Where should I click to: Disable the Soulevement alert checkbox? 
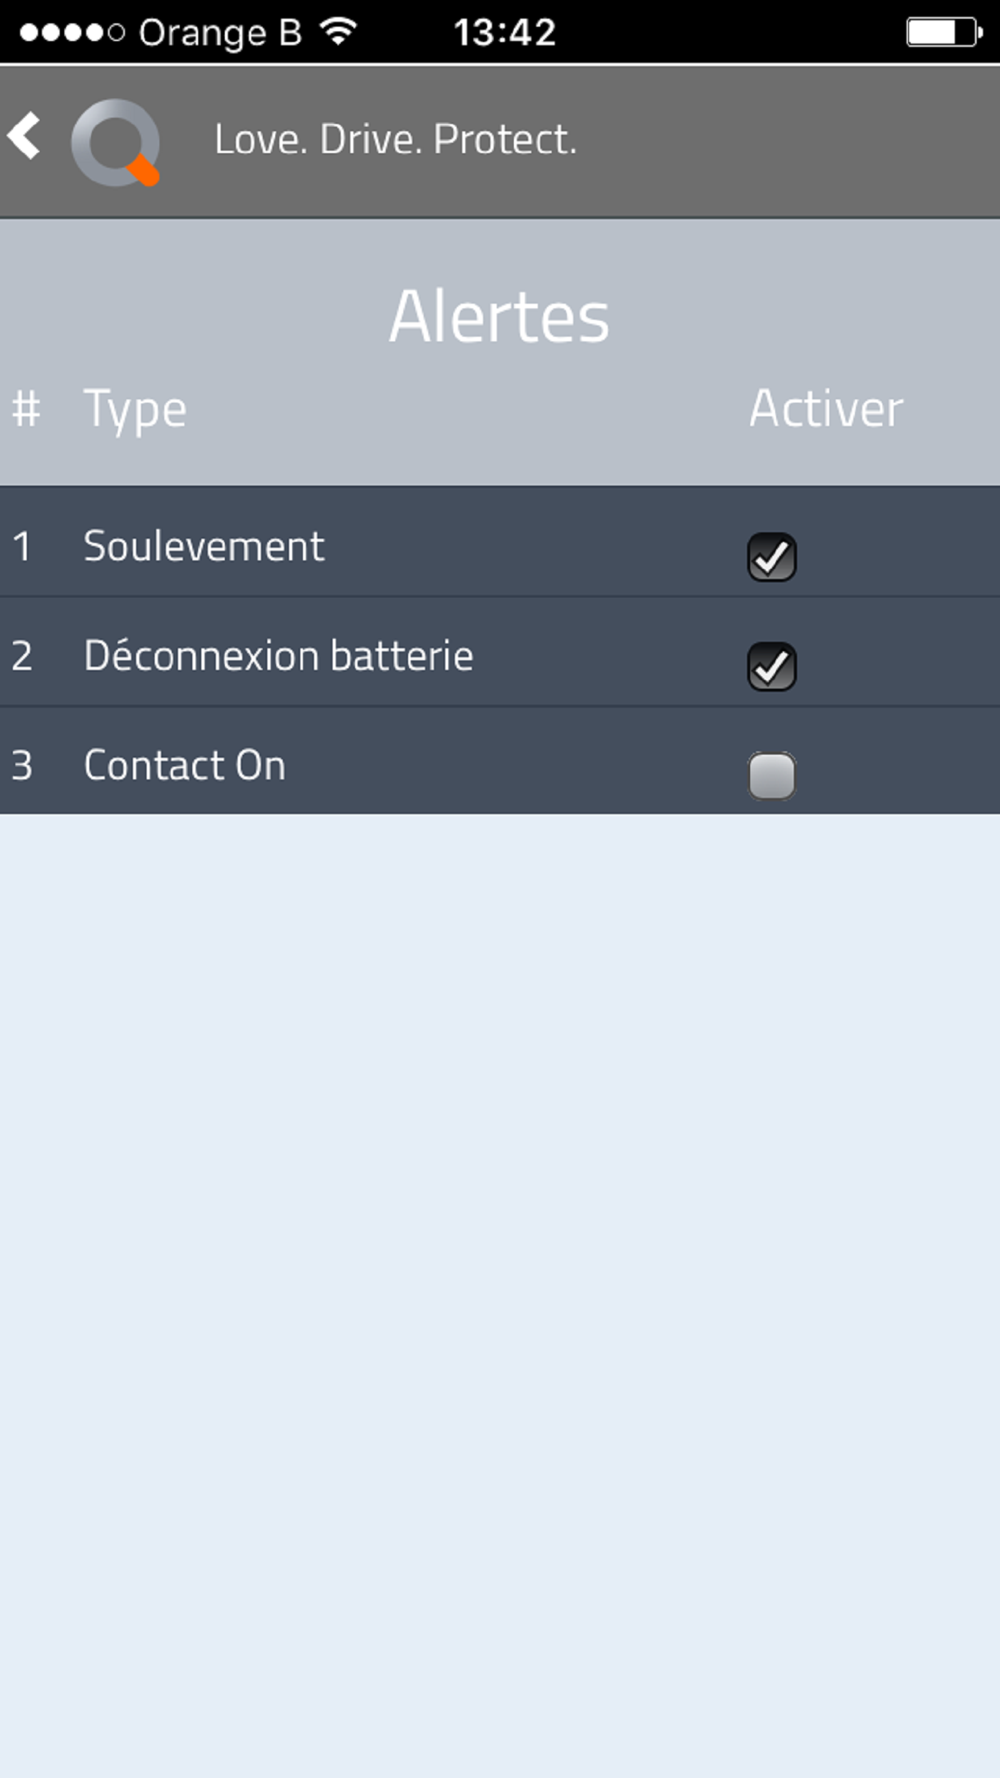point(772,557)
